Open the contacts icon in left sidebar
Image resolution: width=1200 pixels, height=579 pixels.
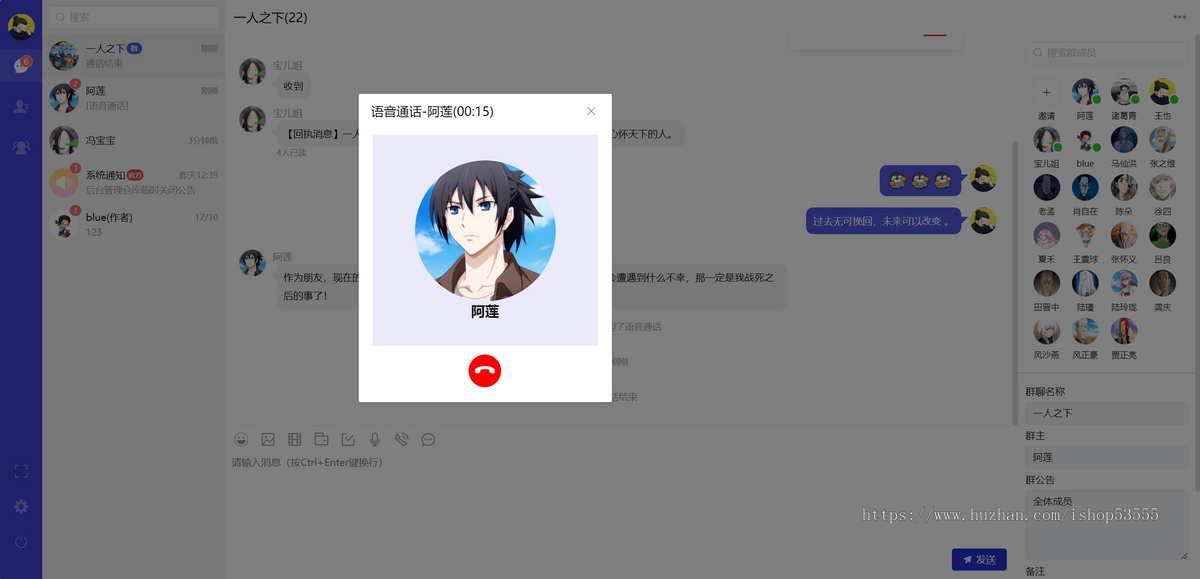21,106
